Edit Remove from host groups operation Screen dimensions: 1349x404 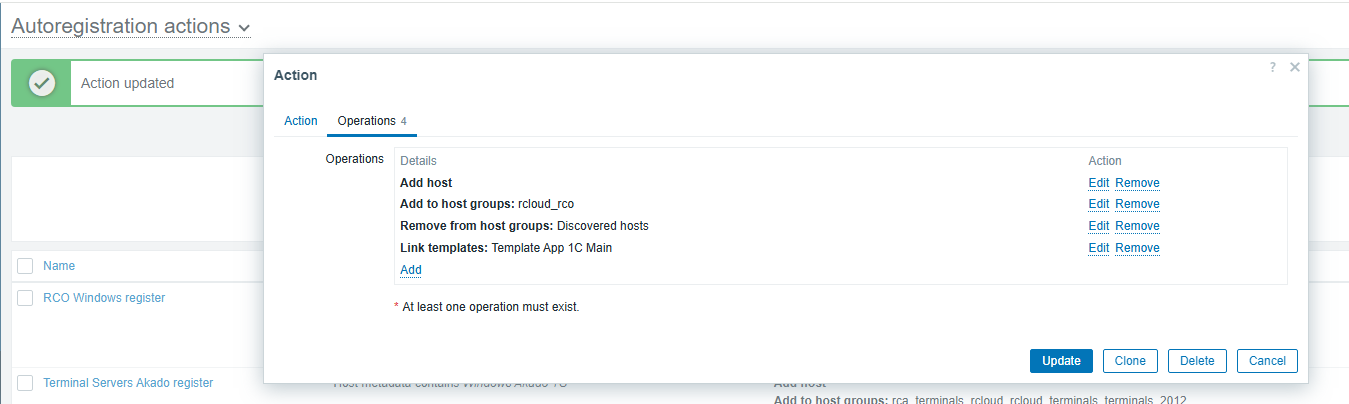coord(1099,226)
